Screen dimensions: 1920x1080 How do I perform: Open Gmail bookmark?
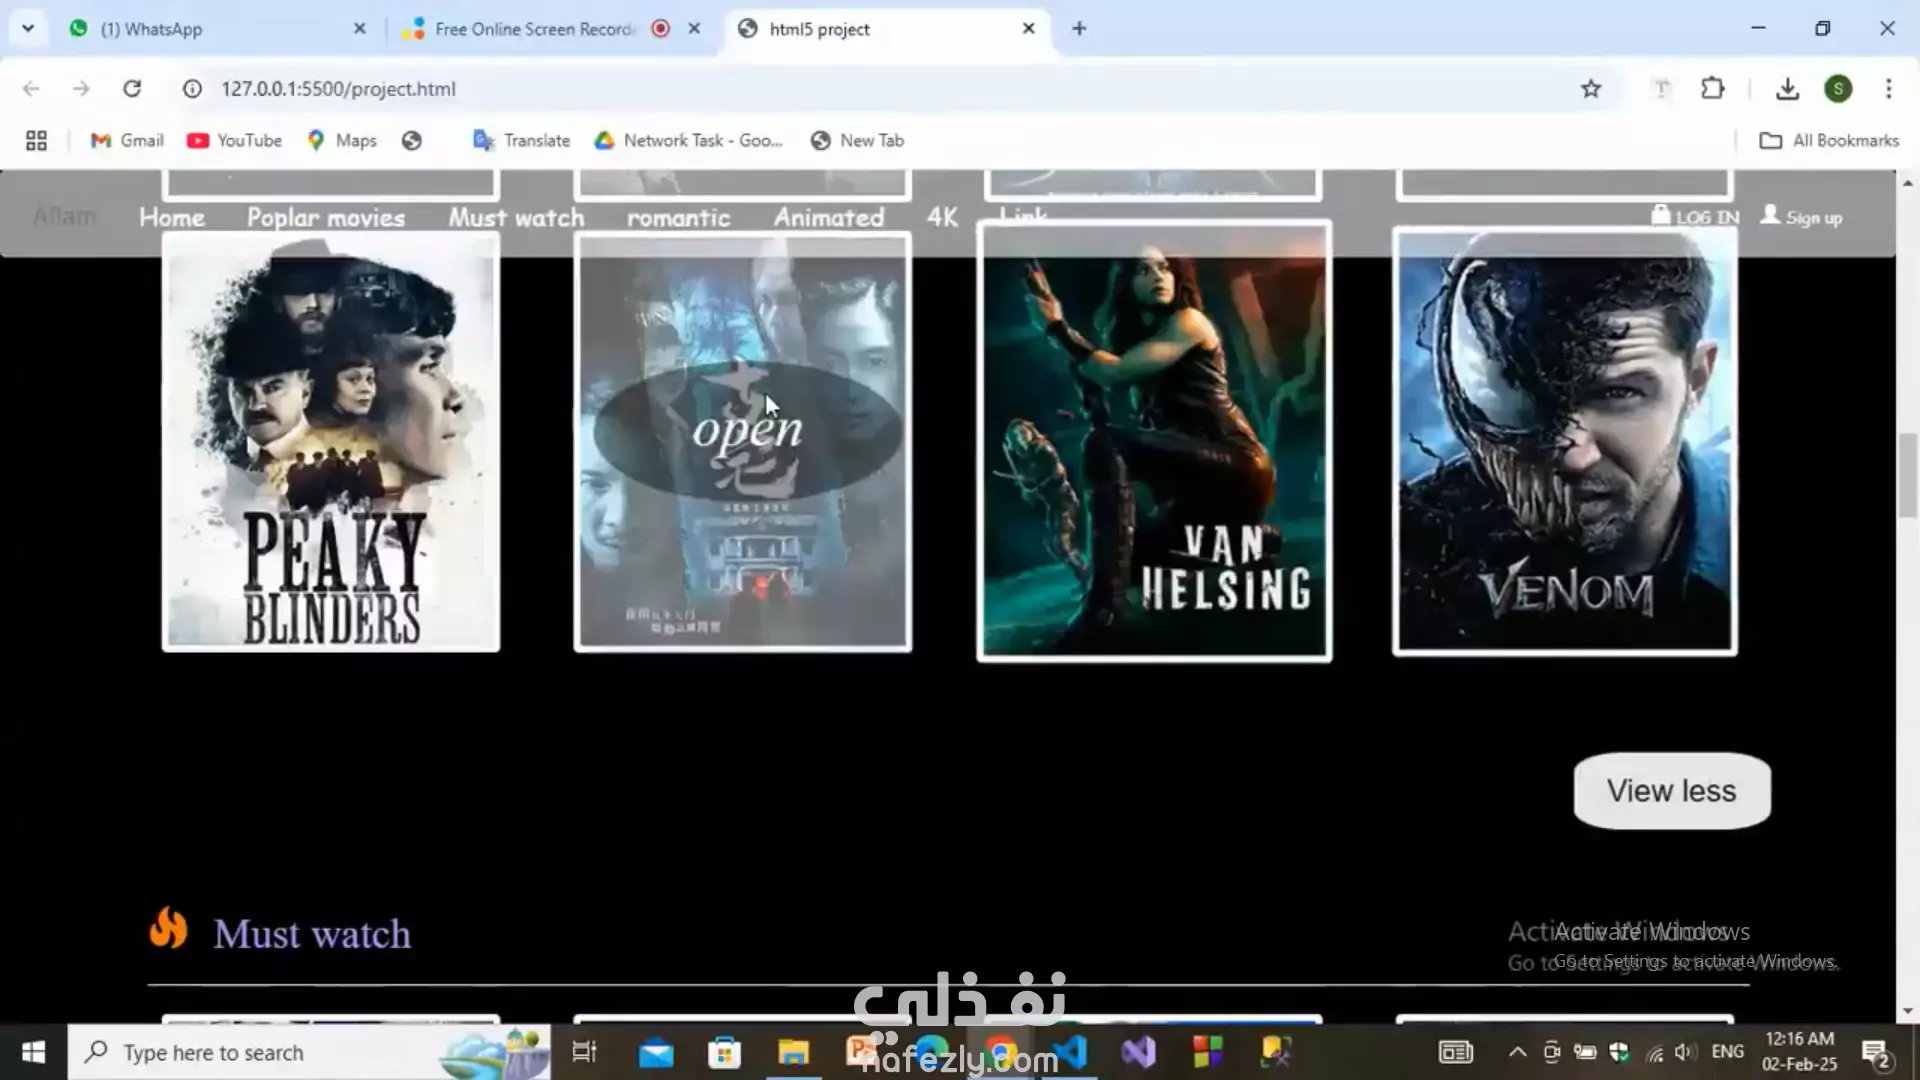click(127, 141)
